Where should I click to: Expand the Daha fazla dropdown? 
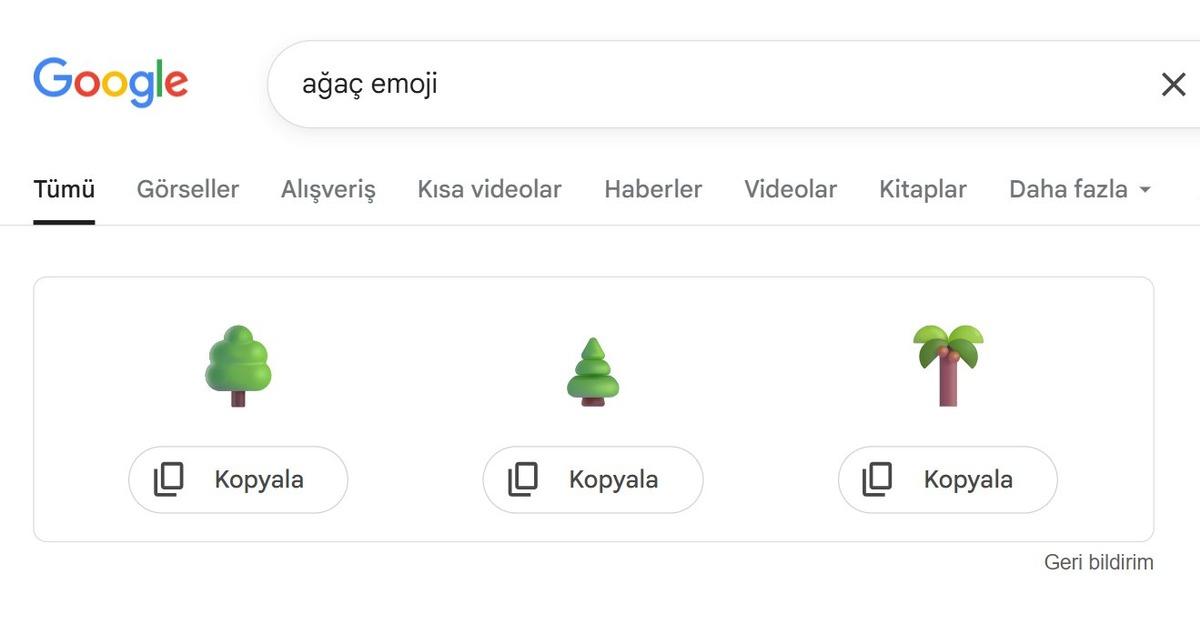point(1080,189)
